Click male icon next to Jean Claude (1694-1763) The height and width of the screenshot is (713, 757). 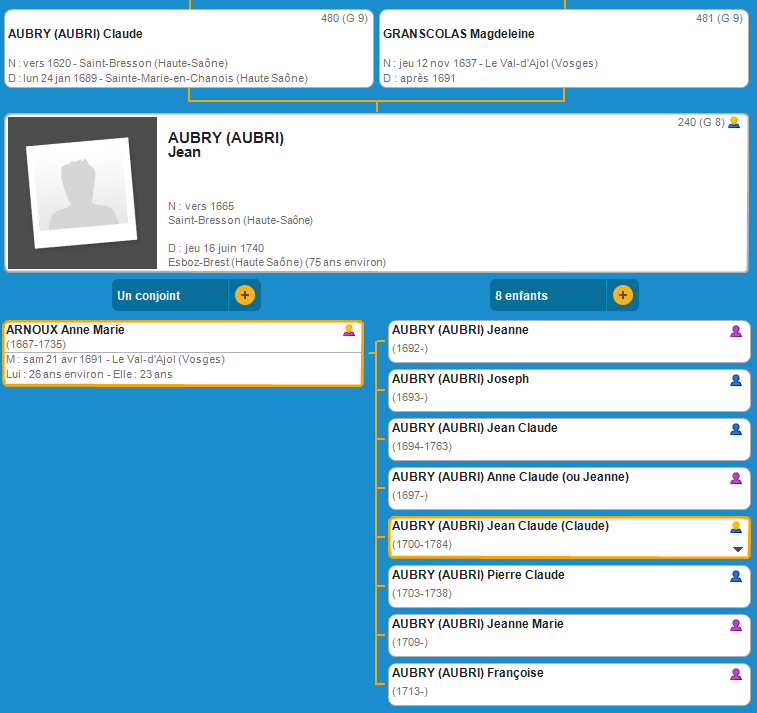point(736,429)
